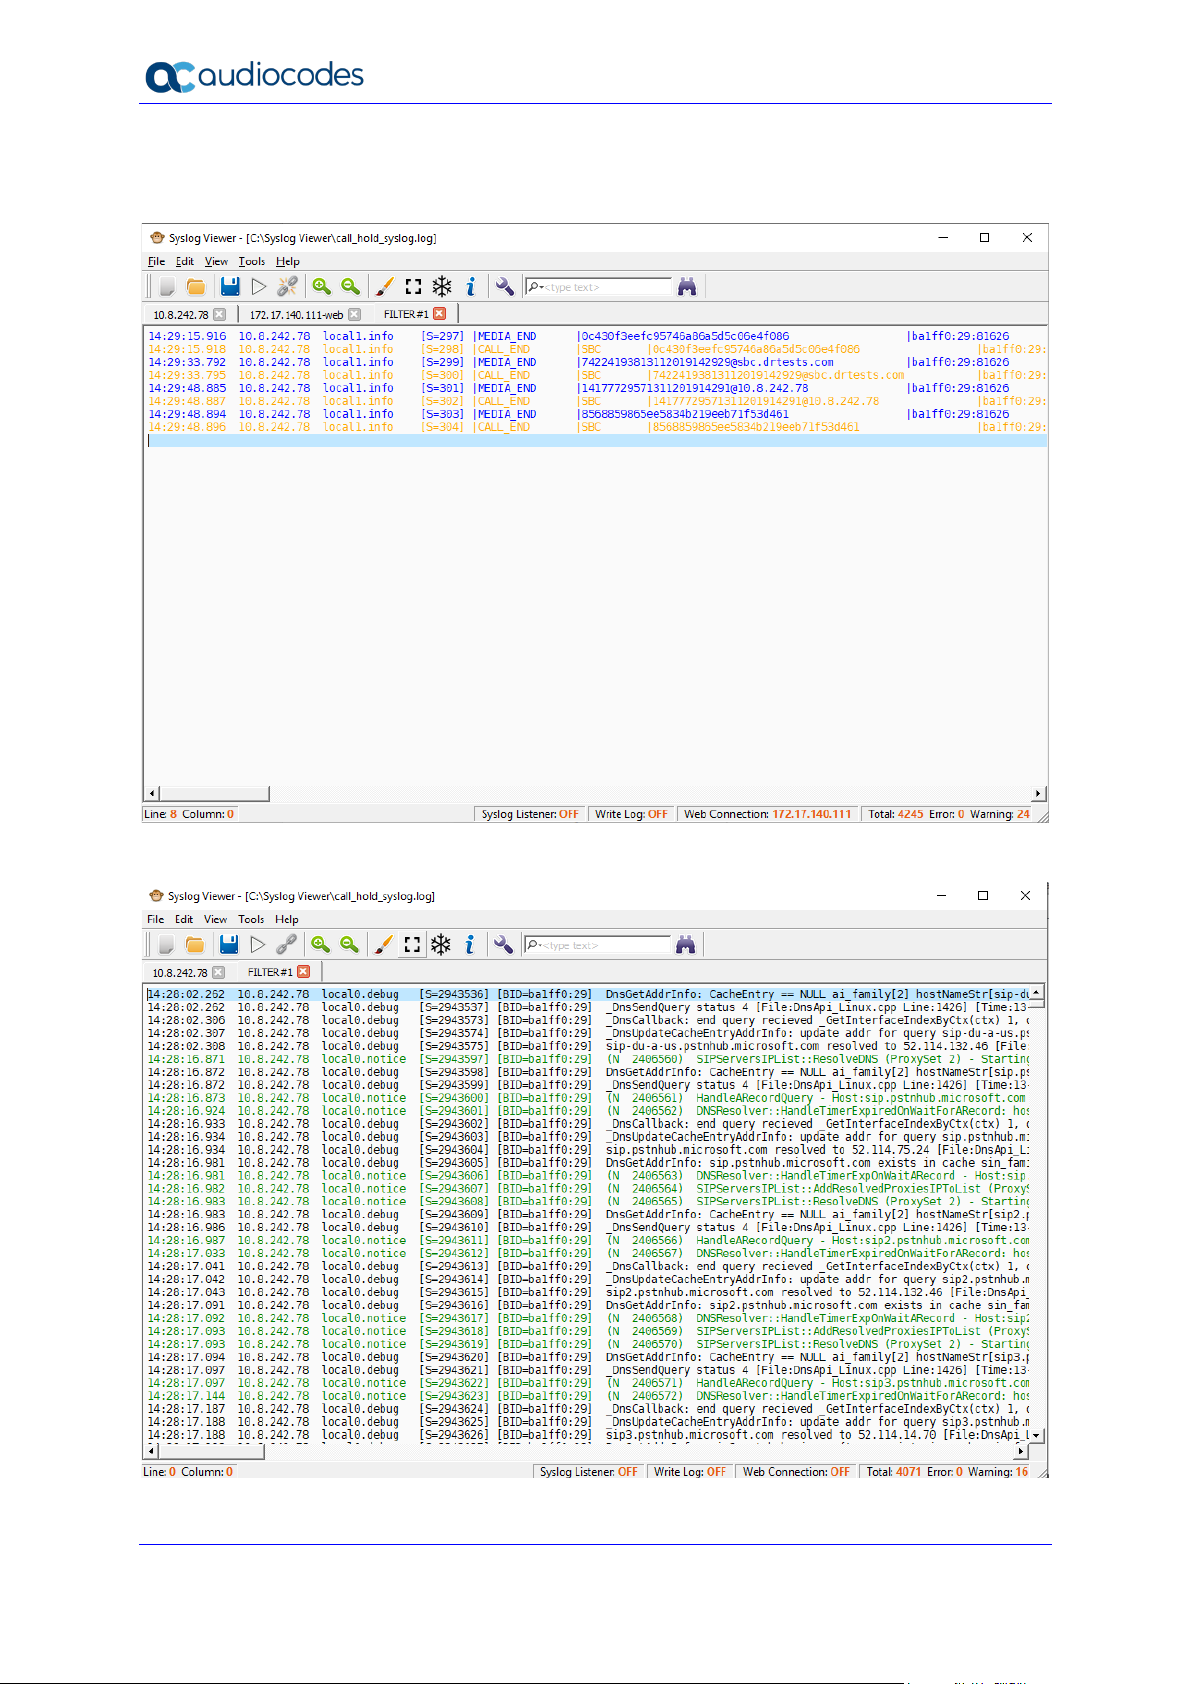Open File menu in upper Syslog Viewer
The height and width of the screenshot is (1684, 1192).
point(157,262)
